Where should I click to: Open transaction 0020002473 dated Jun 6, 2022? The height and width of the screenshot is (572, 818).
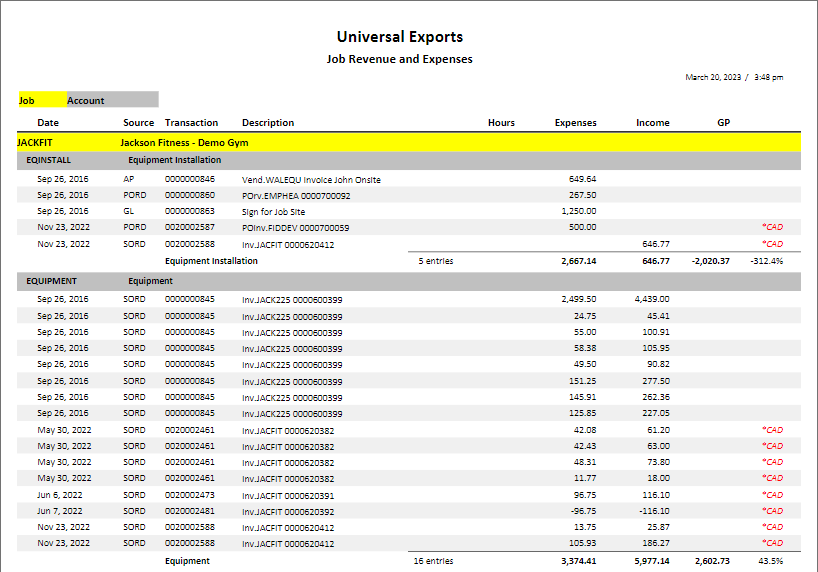(x=190, y=495)
